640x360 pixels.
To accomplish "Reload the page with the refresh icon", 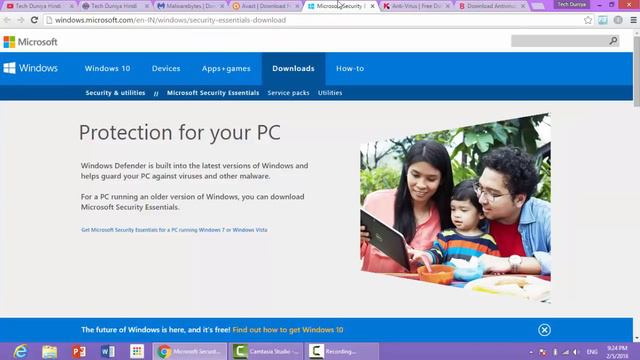I will 35,20.
